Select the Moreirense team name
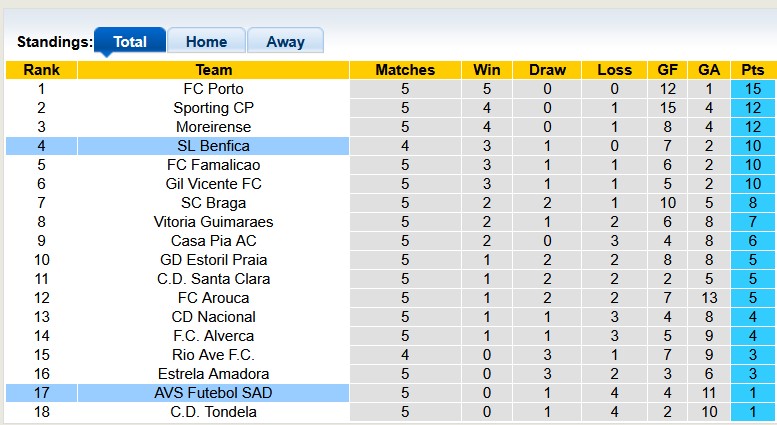777x425 pixels. (214, 127)
